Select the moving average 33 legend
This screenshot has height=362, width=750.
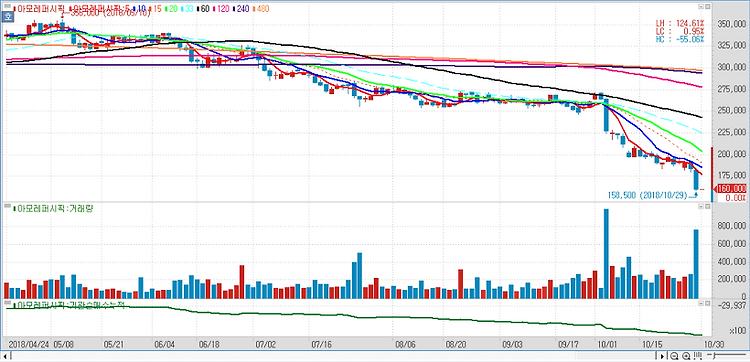pos(187,9)
